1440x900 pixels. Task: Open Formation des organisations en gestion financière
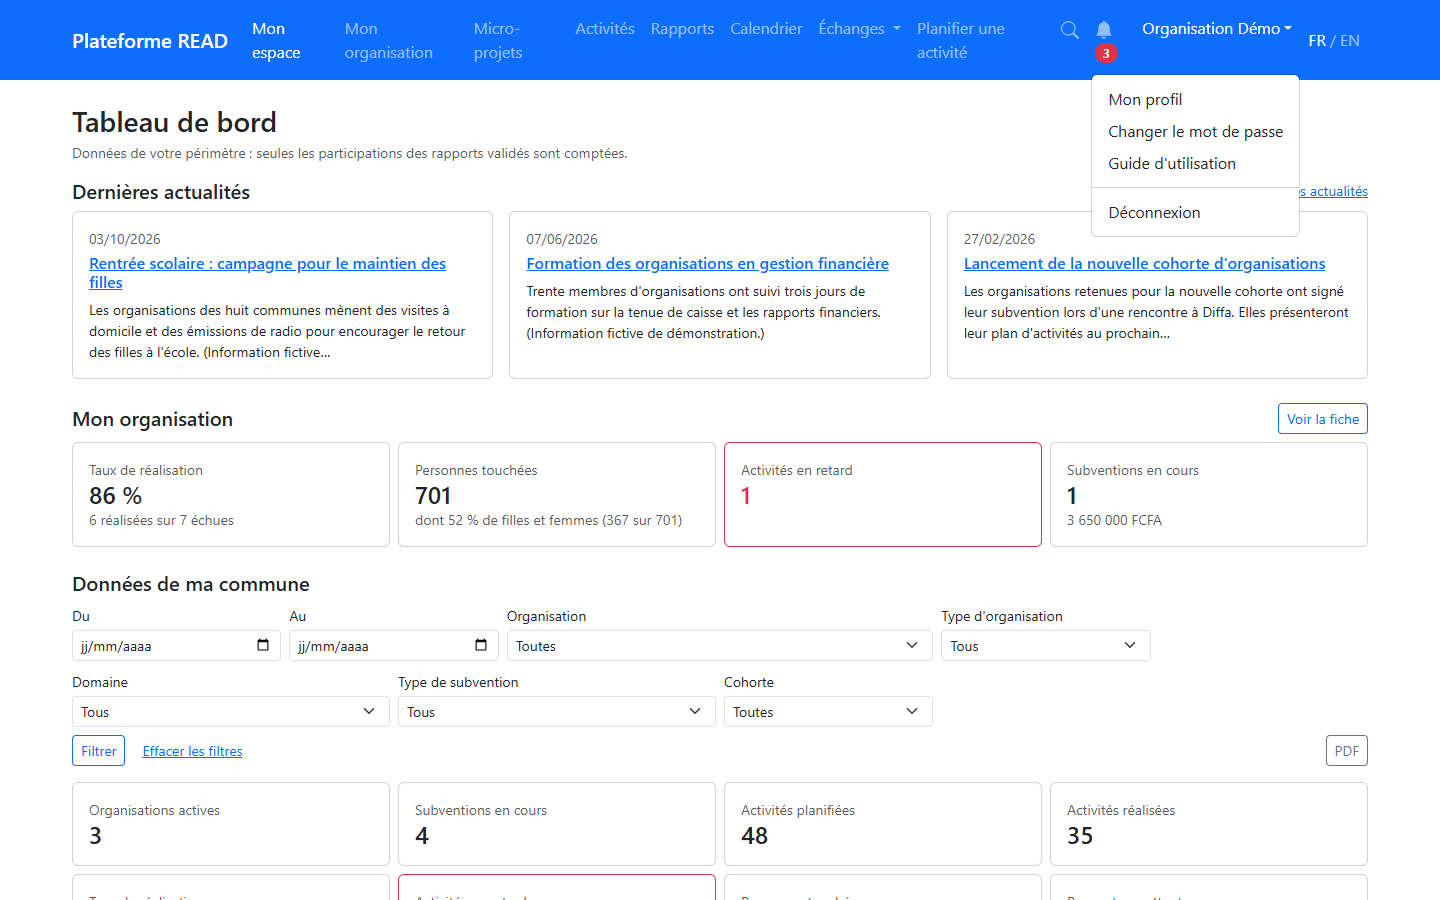[708, 264]
